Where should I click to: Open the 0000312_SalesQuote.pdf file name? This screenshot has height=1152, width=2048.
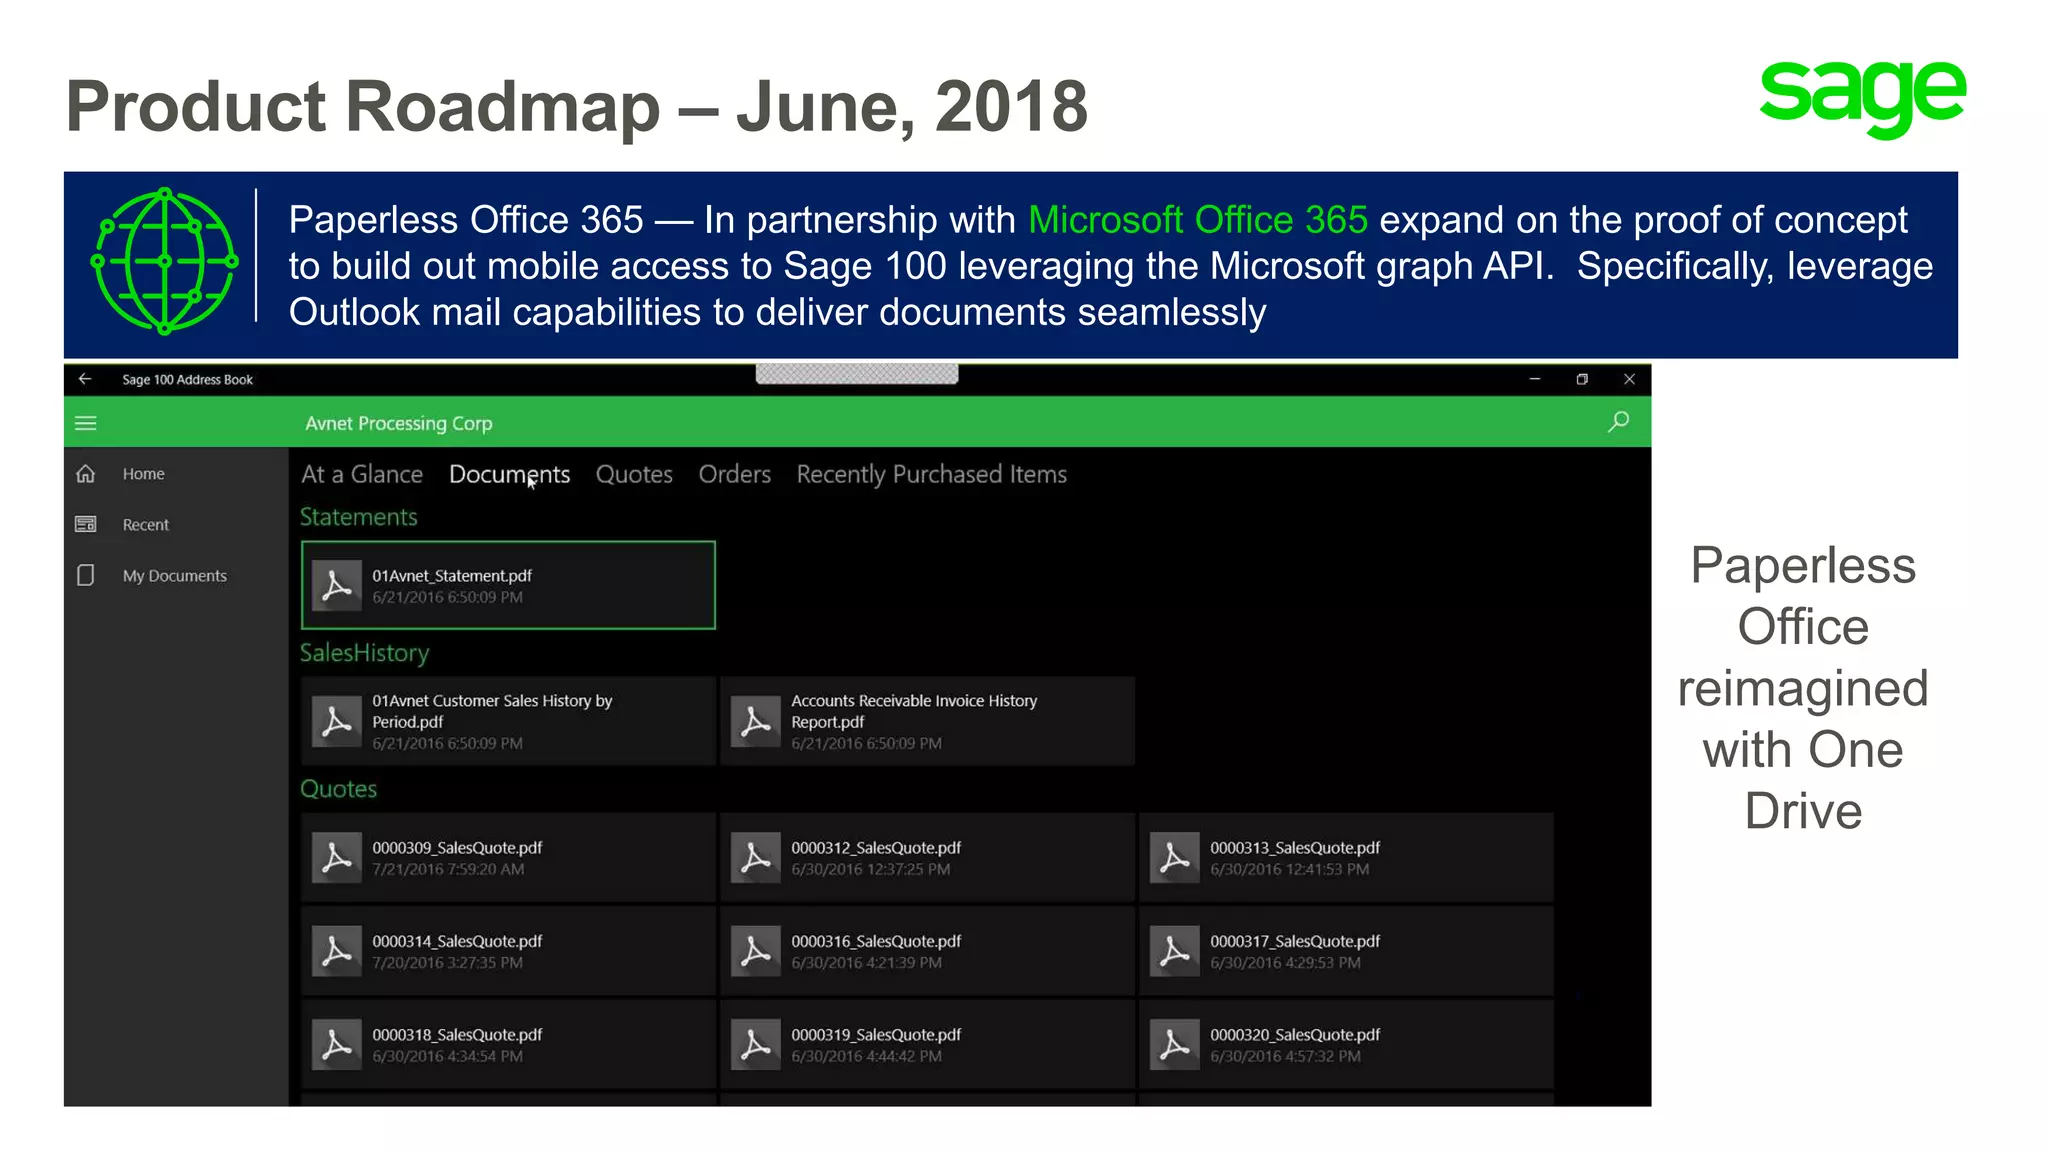(876, 847)
